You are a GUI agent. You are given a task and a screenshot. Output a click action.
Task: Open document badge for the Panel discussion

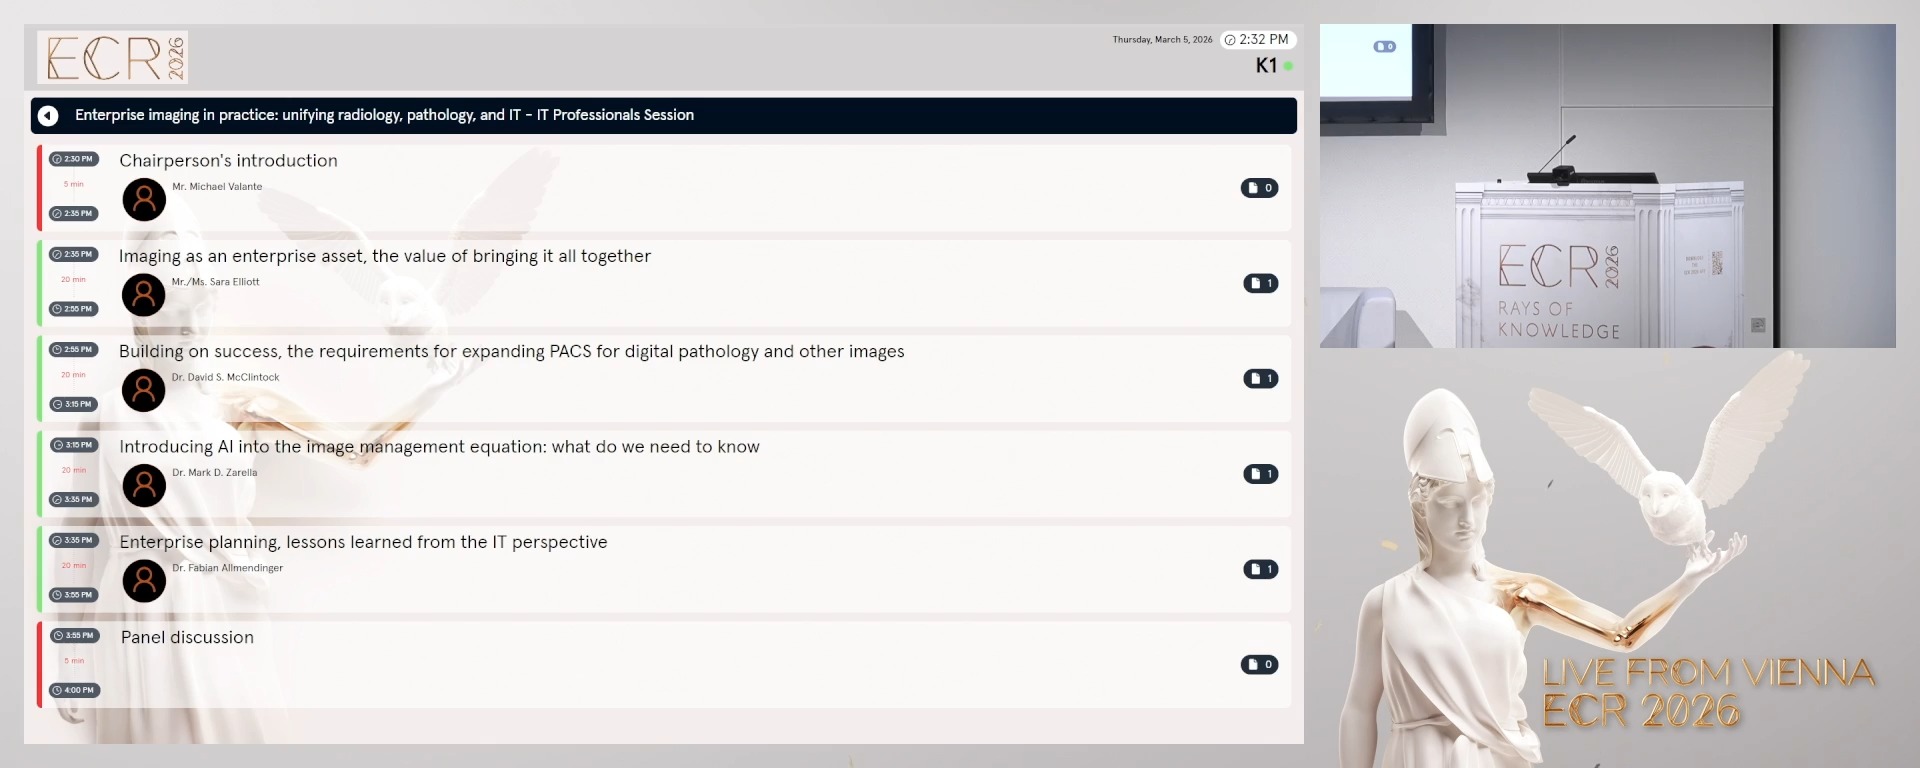point(1259,665)
